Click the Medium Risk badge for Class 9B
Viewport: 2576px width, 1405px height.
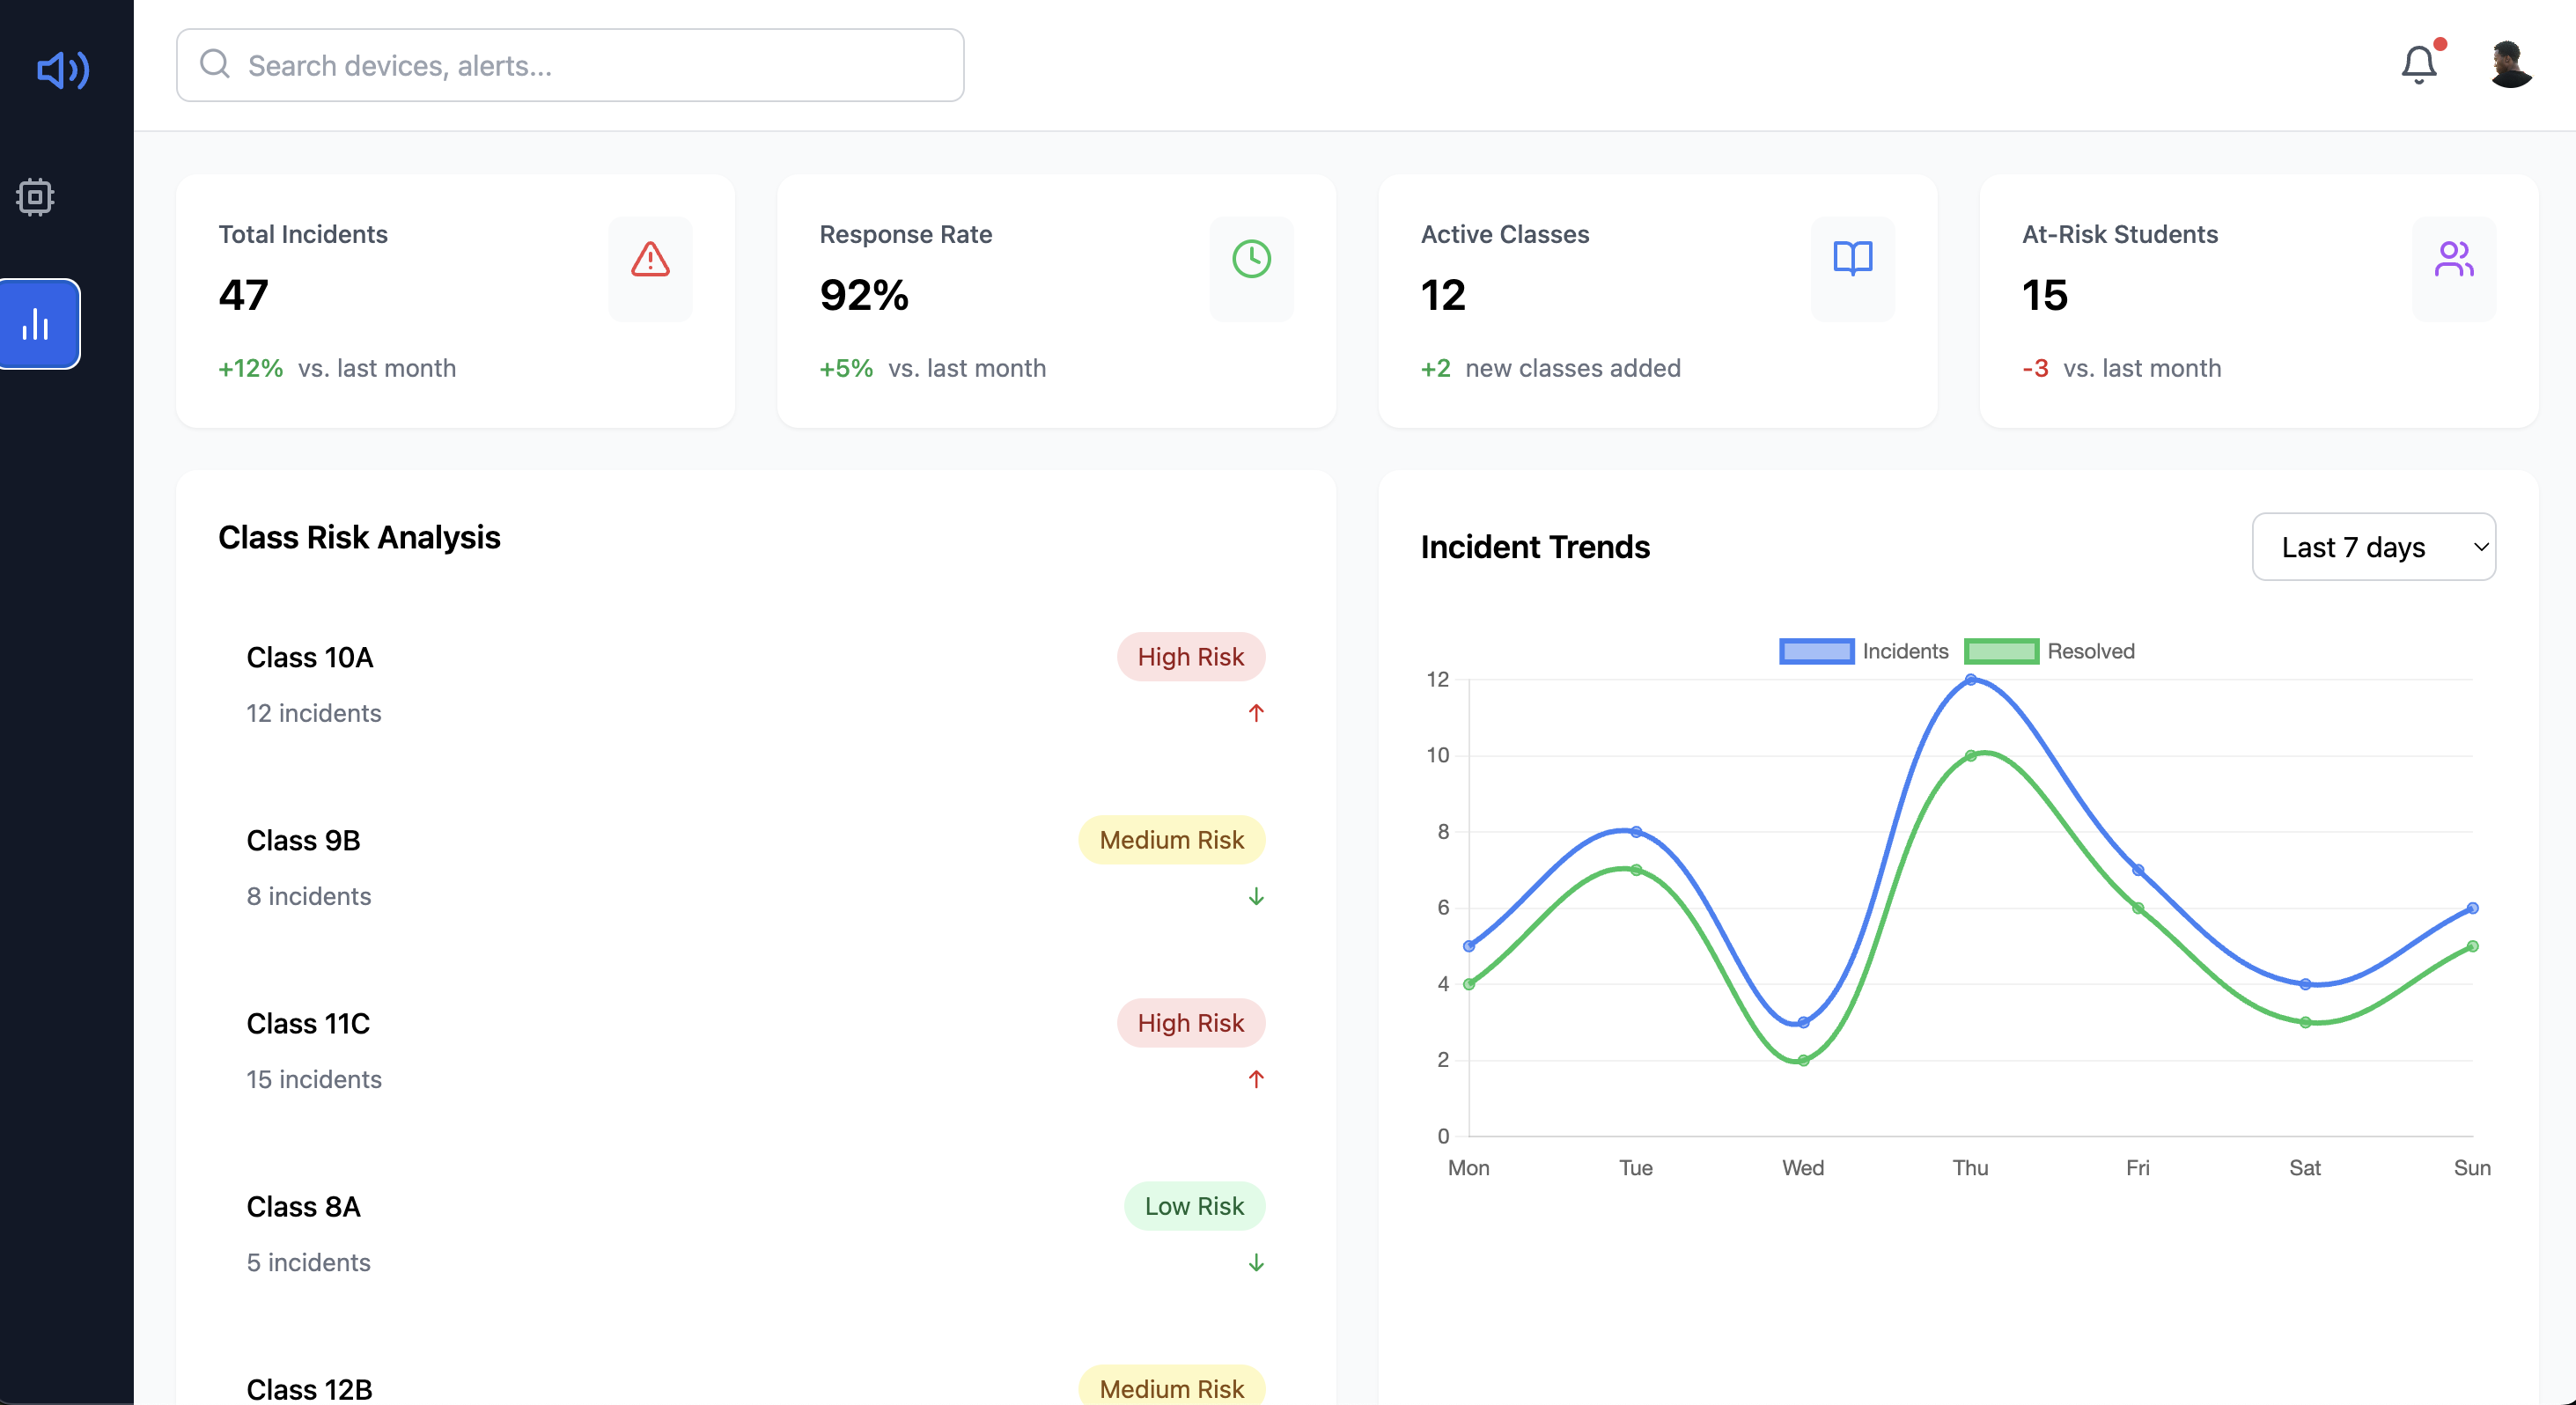click(1171, 840)
